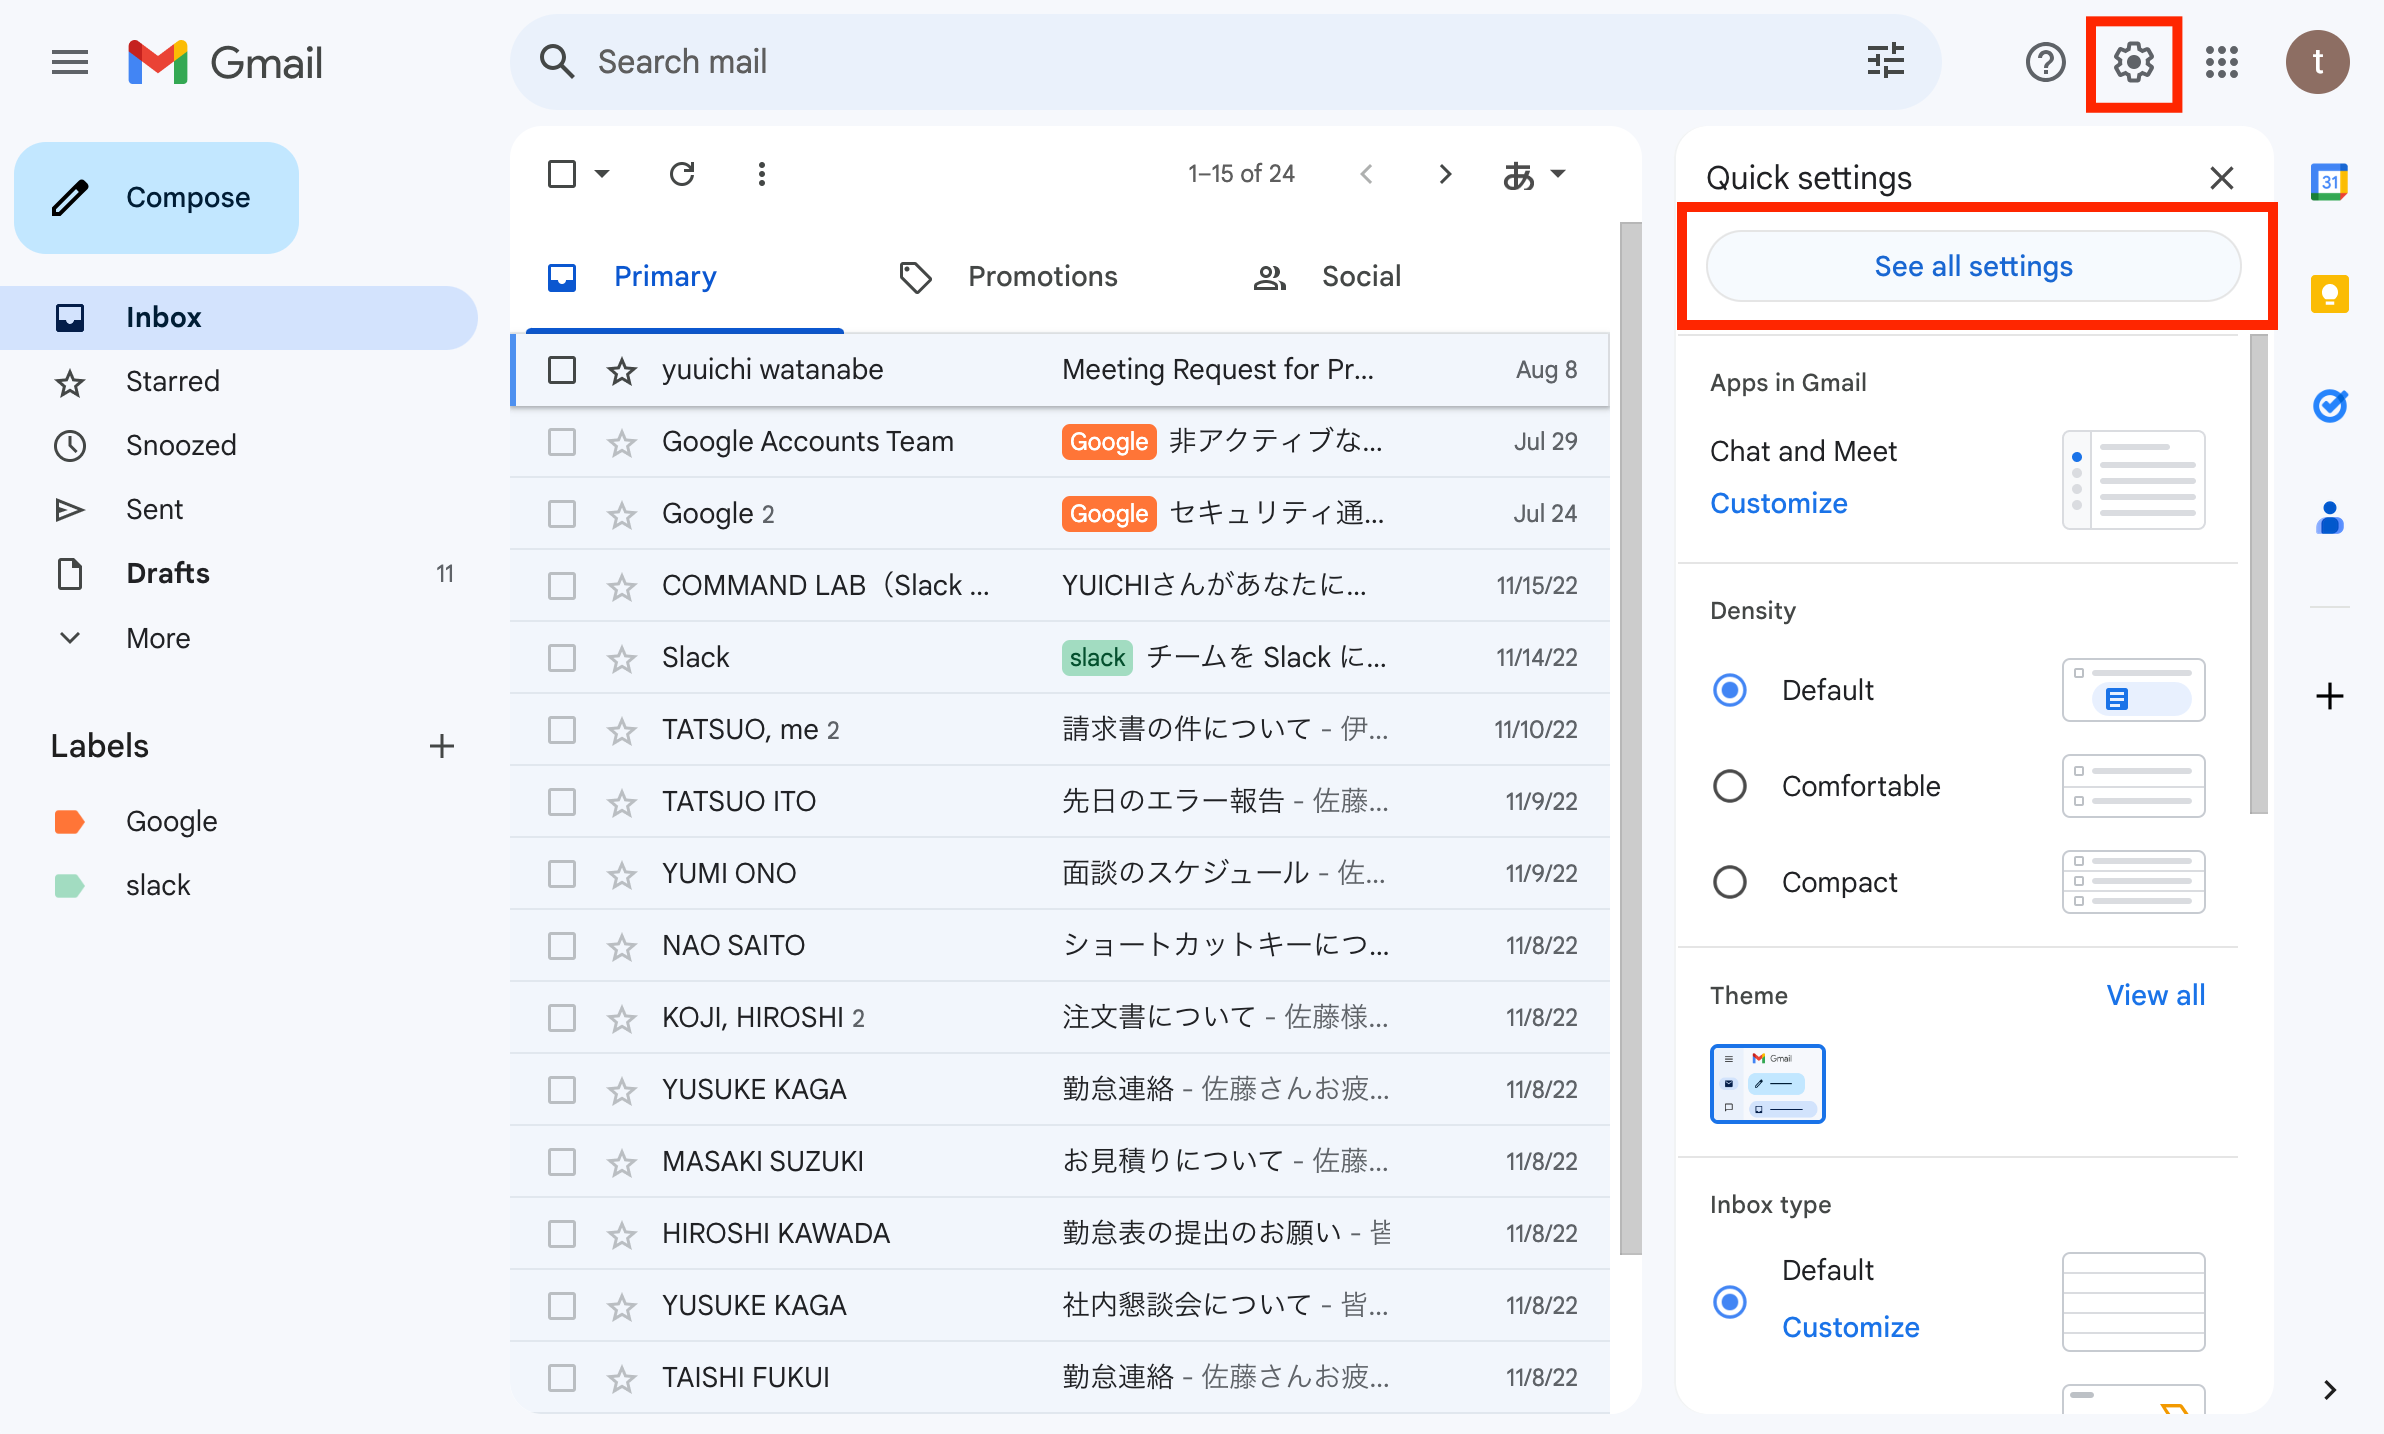The image size is (2384, 1434).
Task: Click the Search mail field
Action: (x=1225, y=62)
